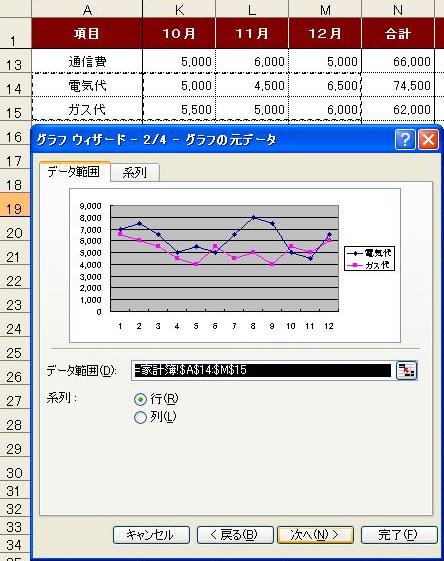Click cell showing 74,500 in 合計 column
The height and width of the screenshot is (561, 444).
point(398,85)
